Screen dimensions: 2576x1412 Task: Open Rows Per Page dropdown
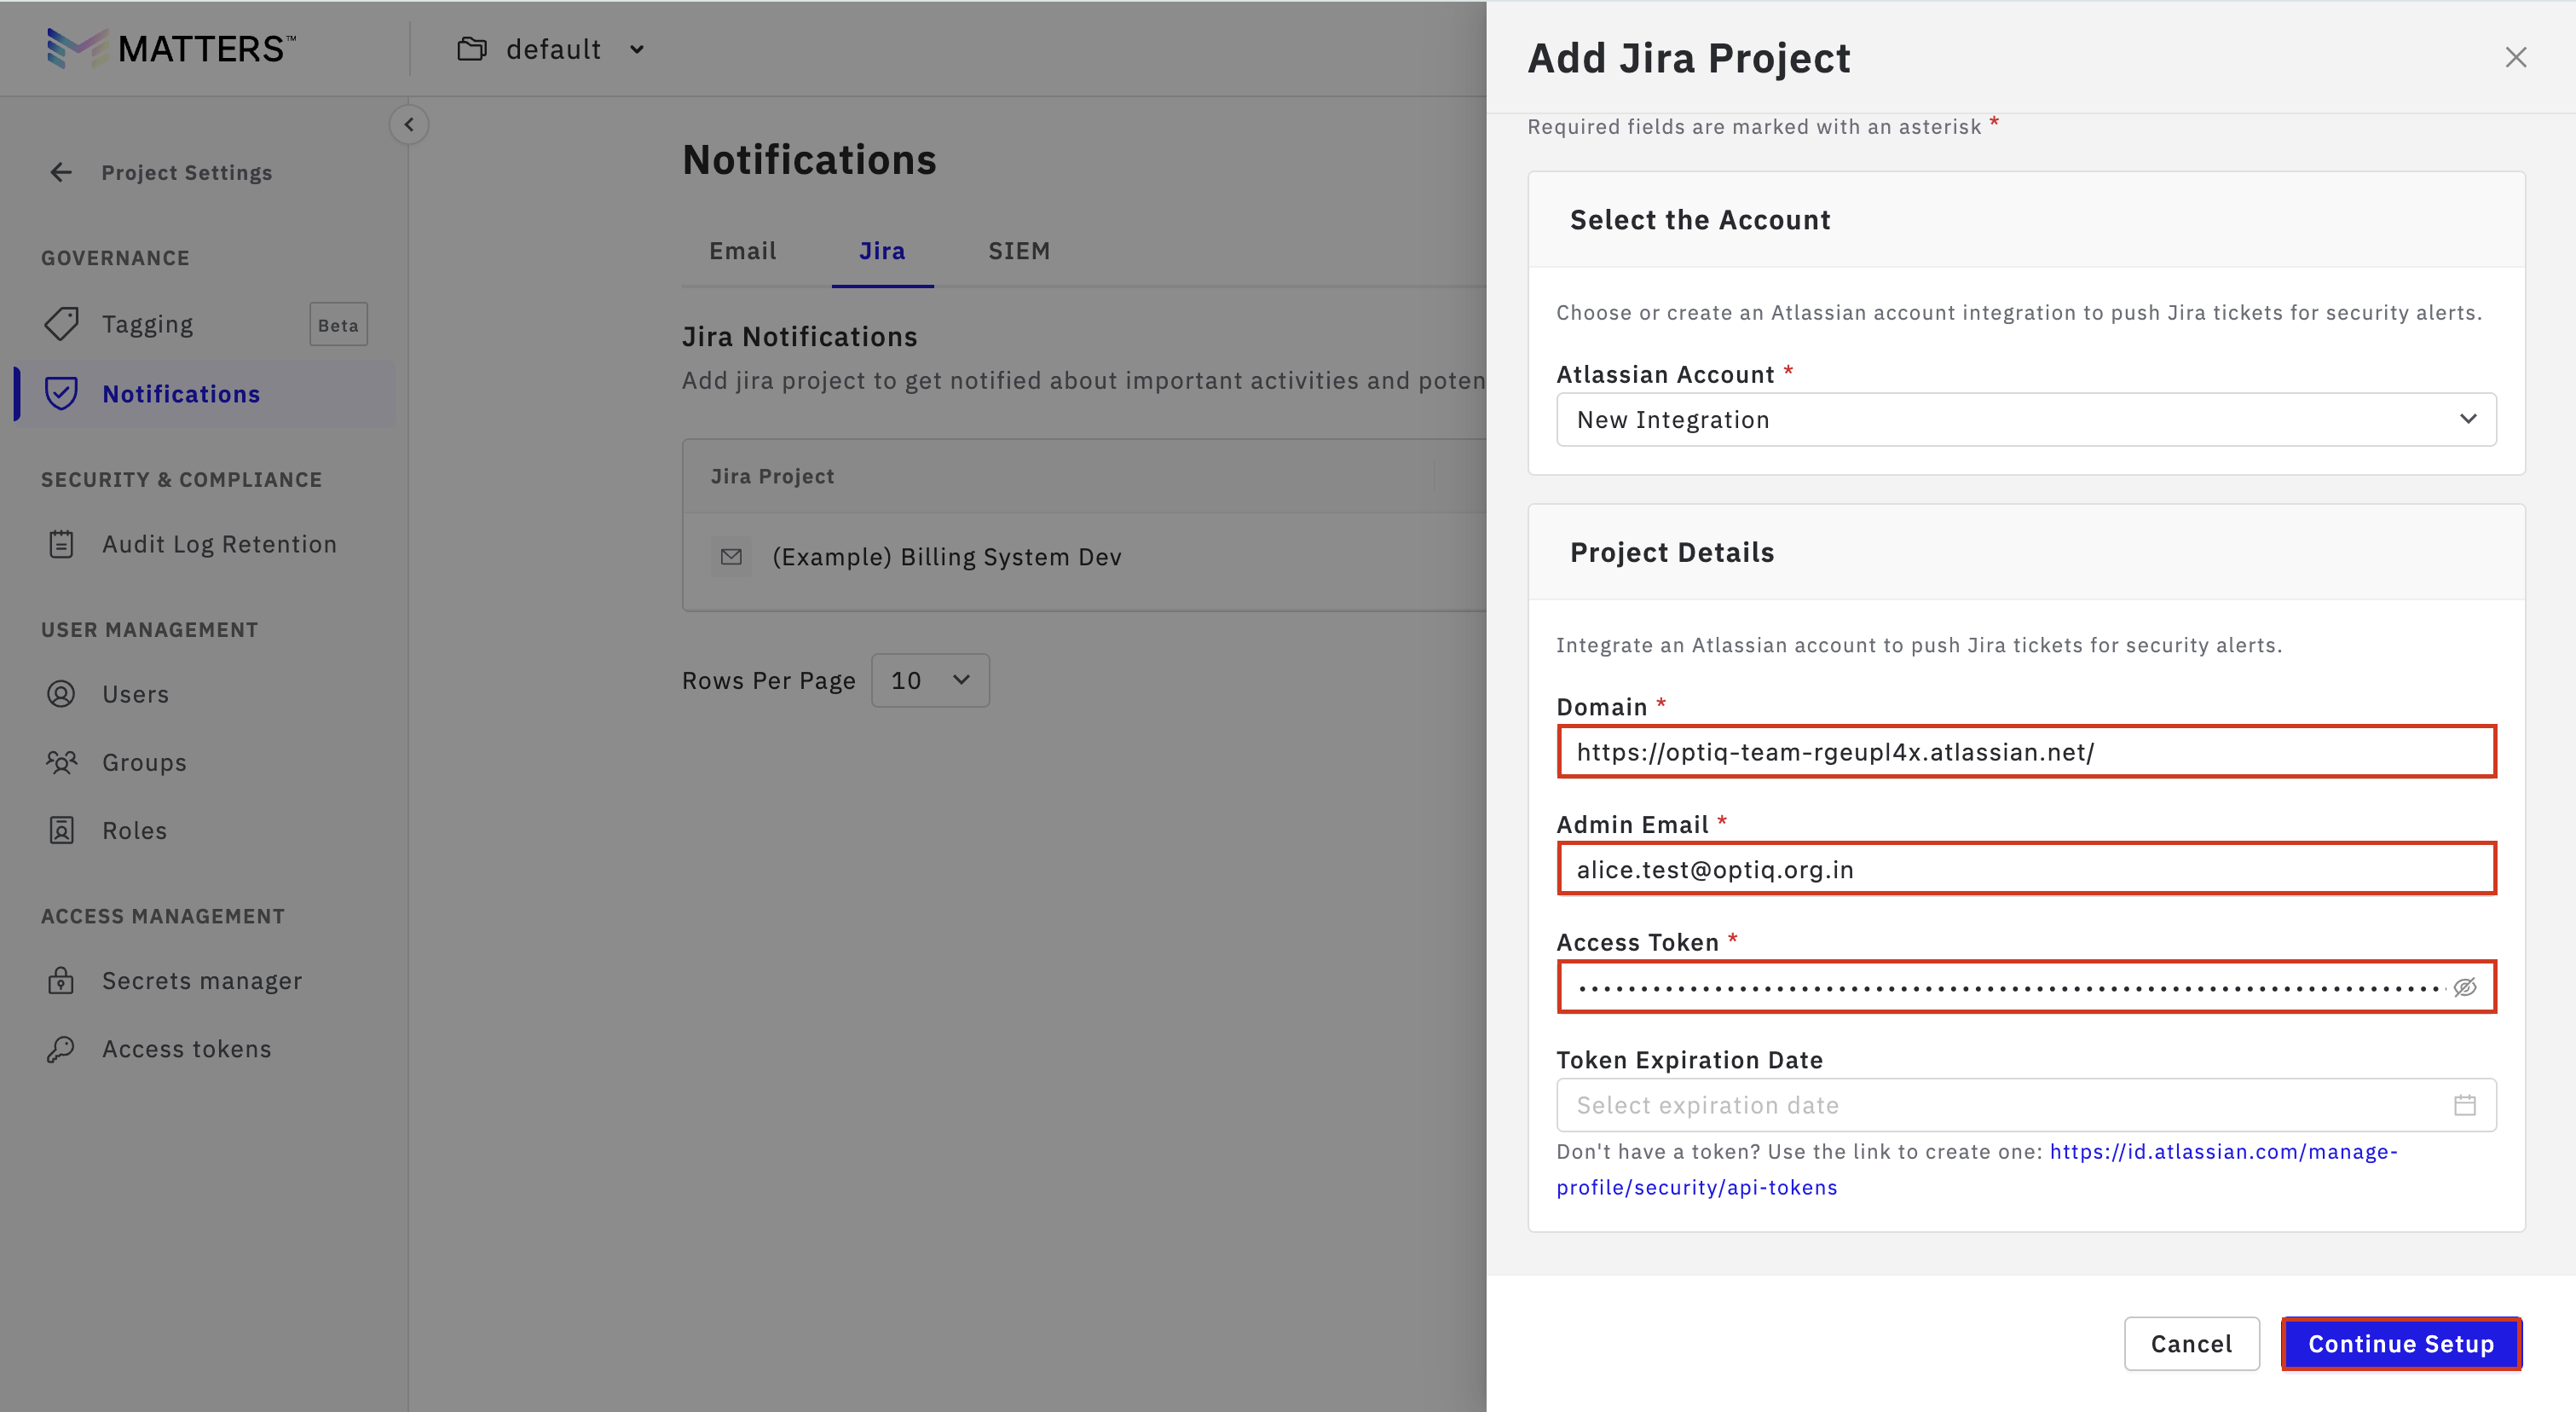coord(930,681)
